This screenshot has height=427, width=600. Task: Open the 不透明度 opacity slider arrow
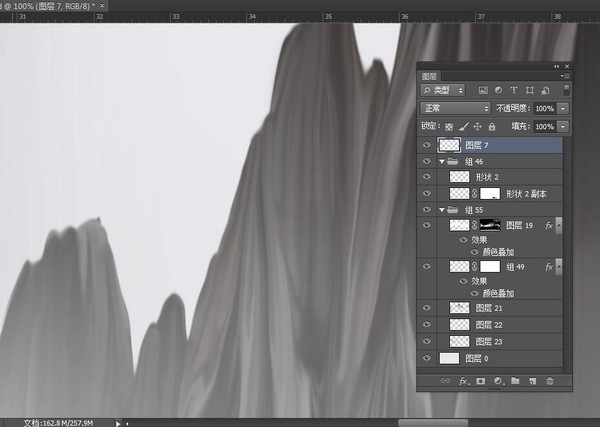click(563, 108)
